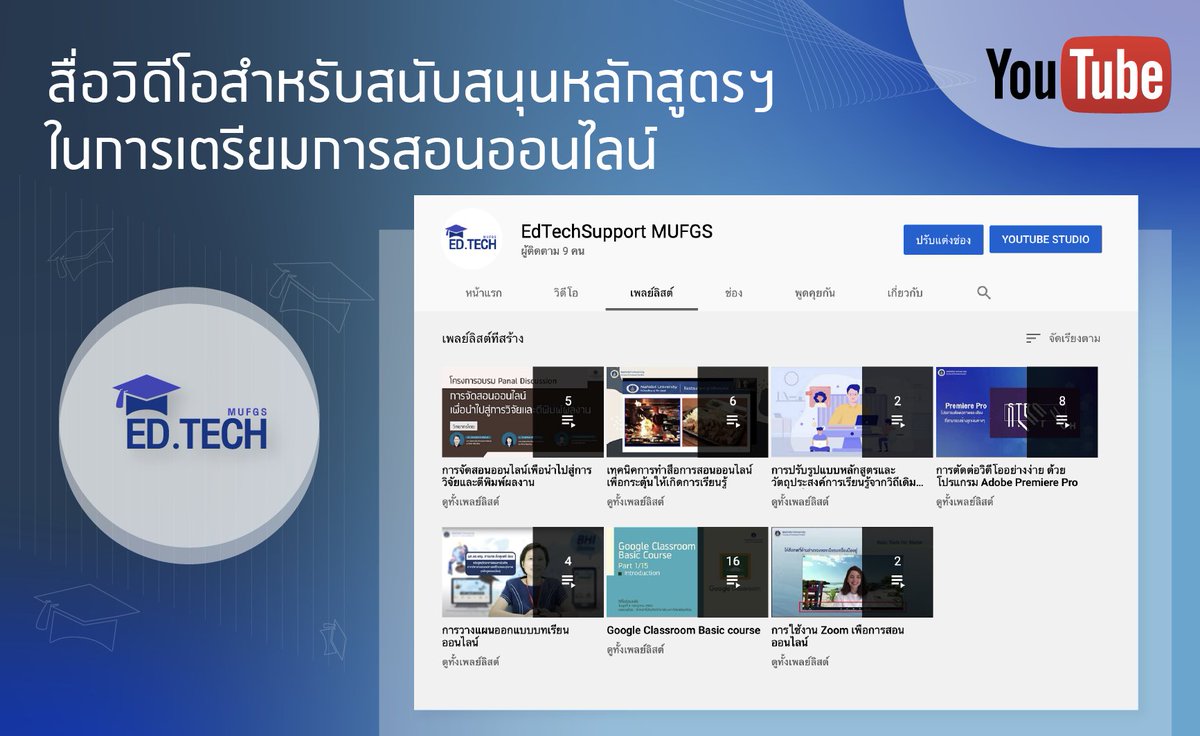Open the ช่อง tab
The image size is (1200, 736).
733,293
